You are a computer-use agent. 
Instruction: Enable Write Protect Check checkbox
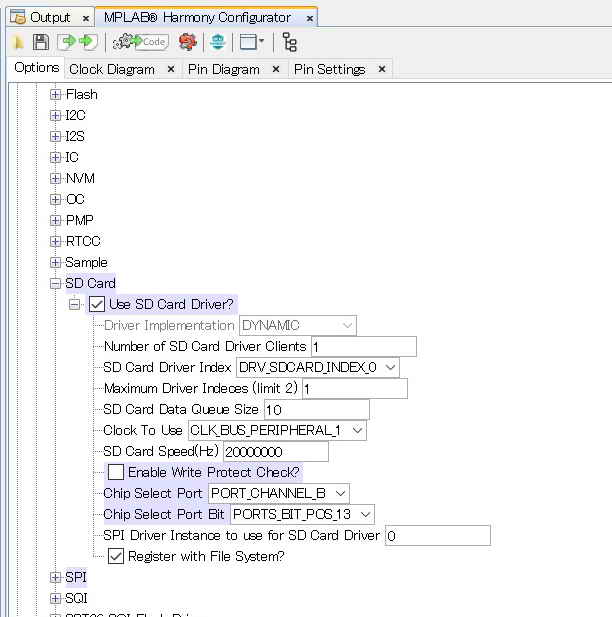pyautogui.click(x=116, y=472)
